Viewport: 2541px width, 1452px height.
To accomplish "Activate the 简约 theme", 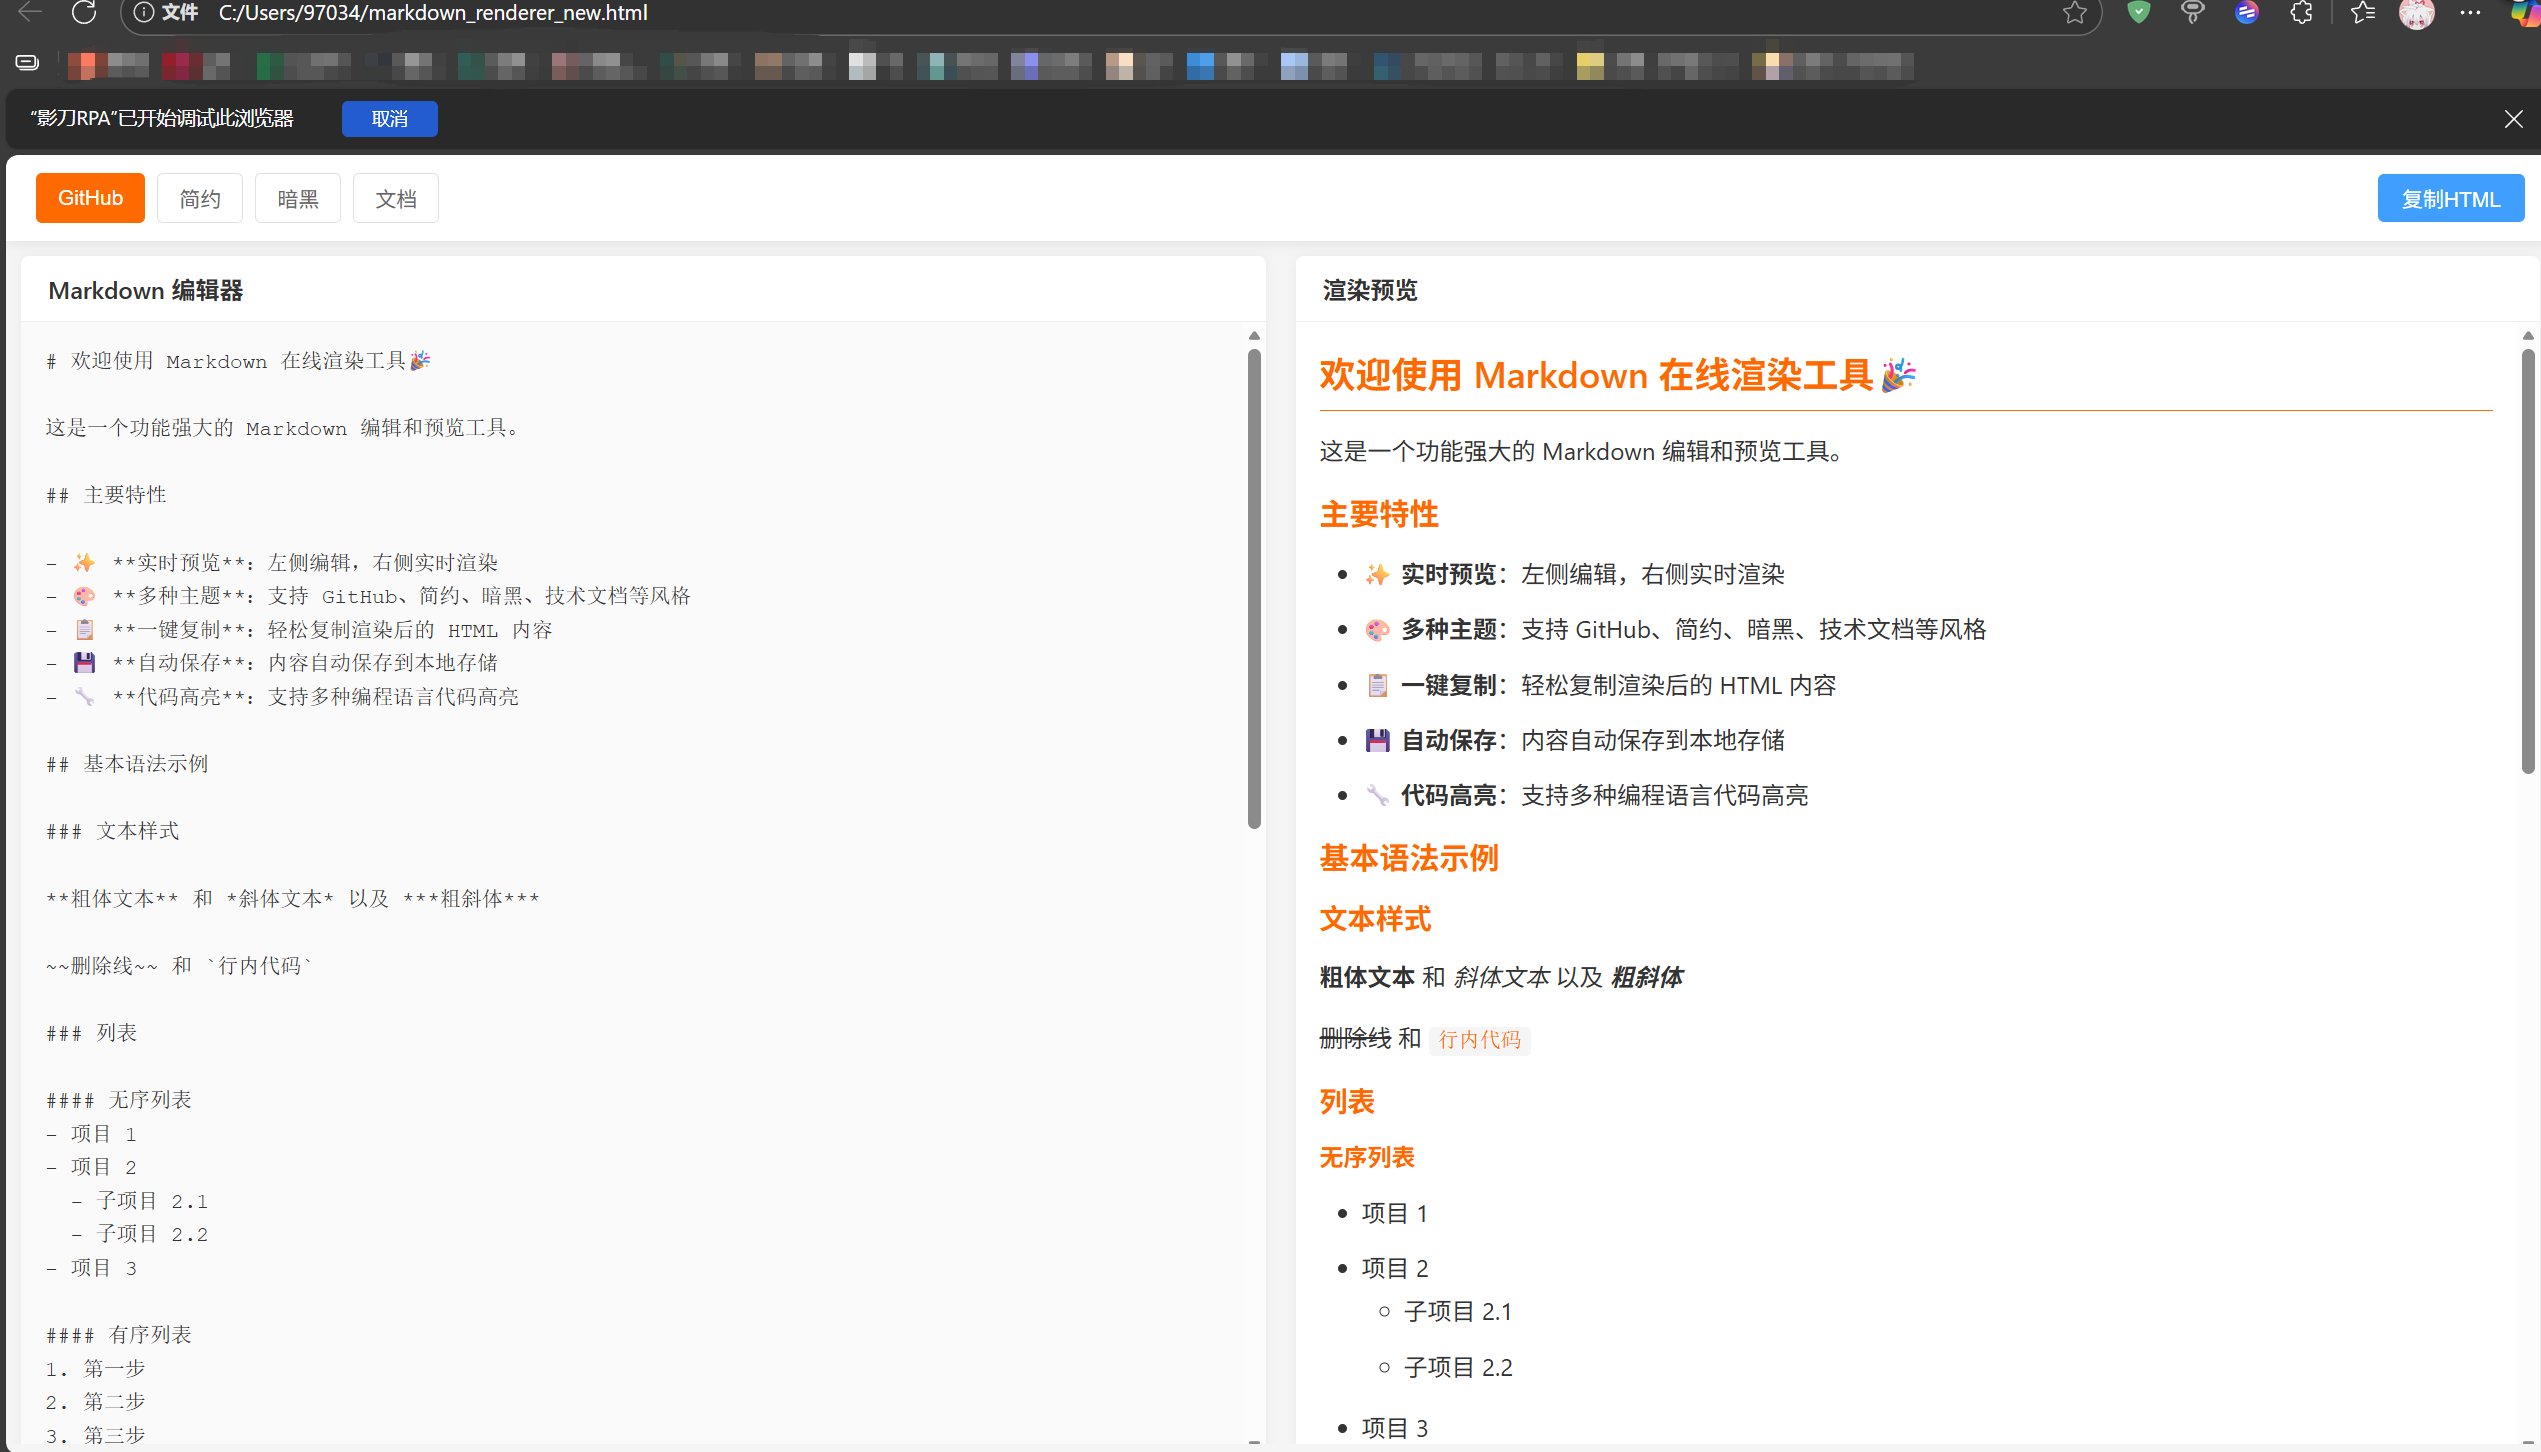I will tap(199, 197).
